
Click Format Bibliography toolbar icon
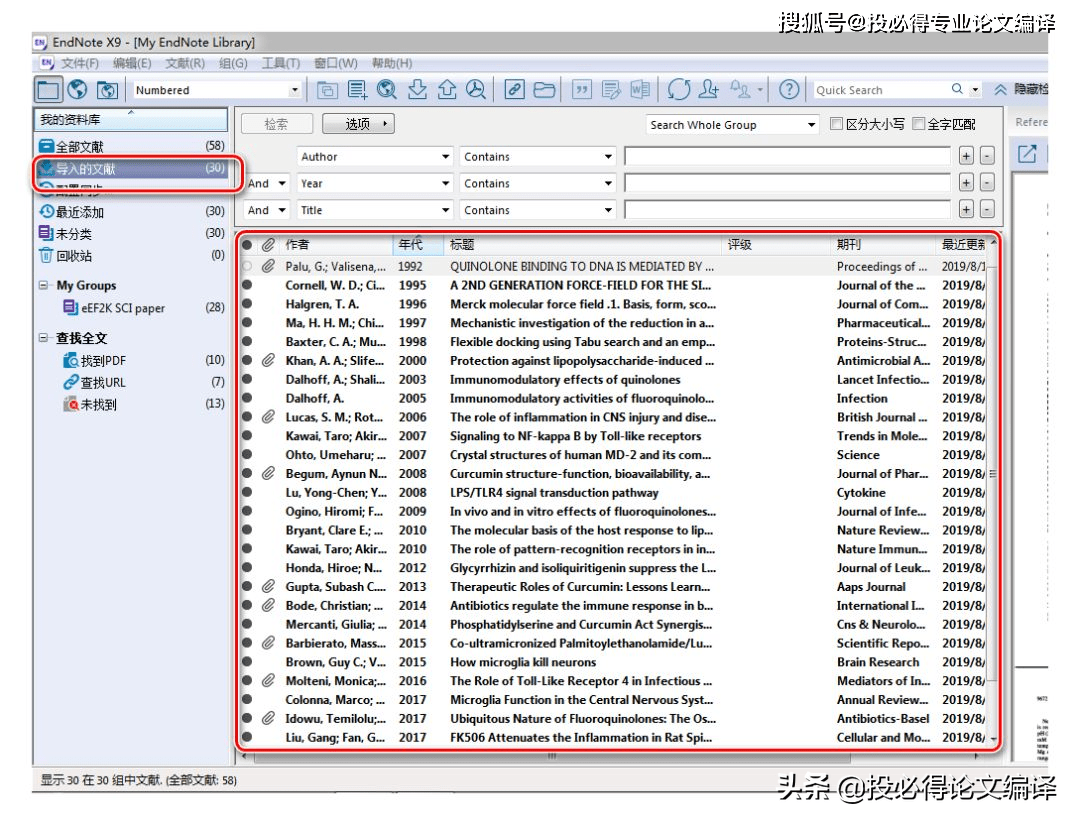pos(611,90)
